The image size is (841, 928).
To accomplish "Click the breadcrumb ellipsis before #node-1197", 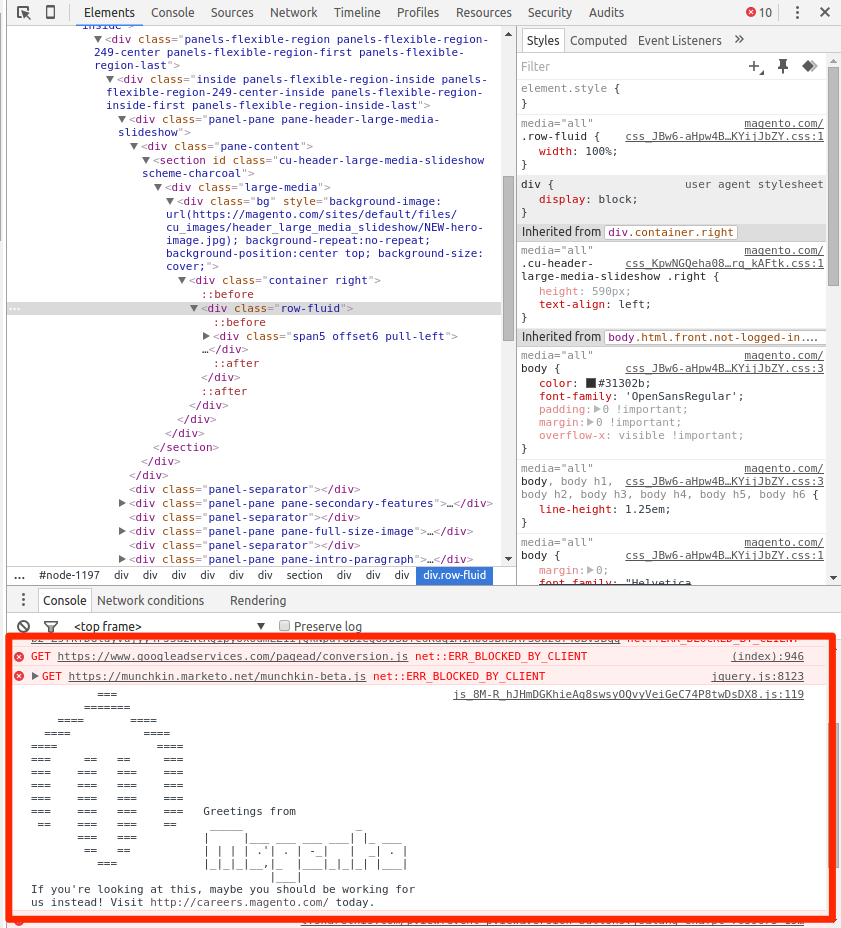I will point(20,576).
